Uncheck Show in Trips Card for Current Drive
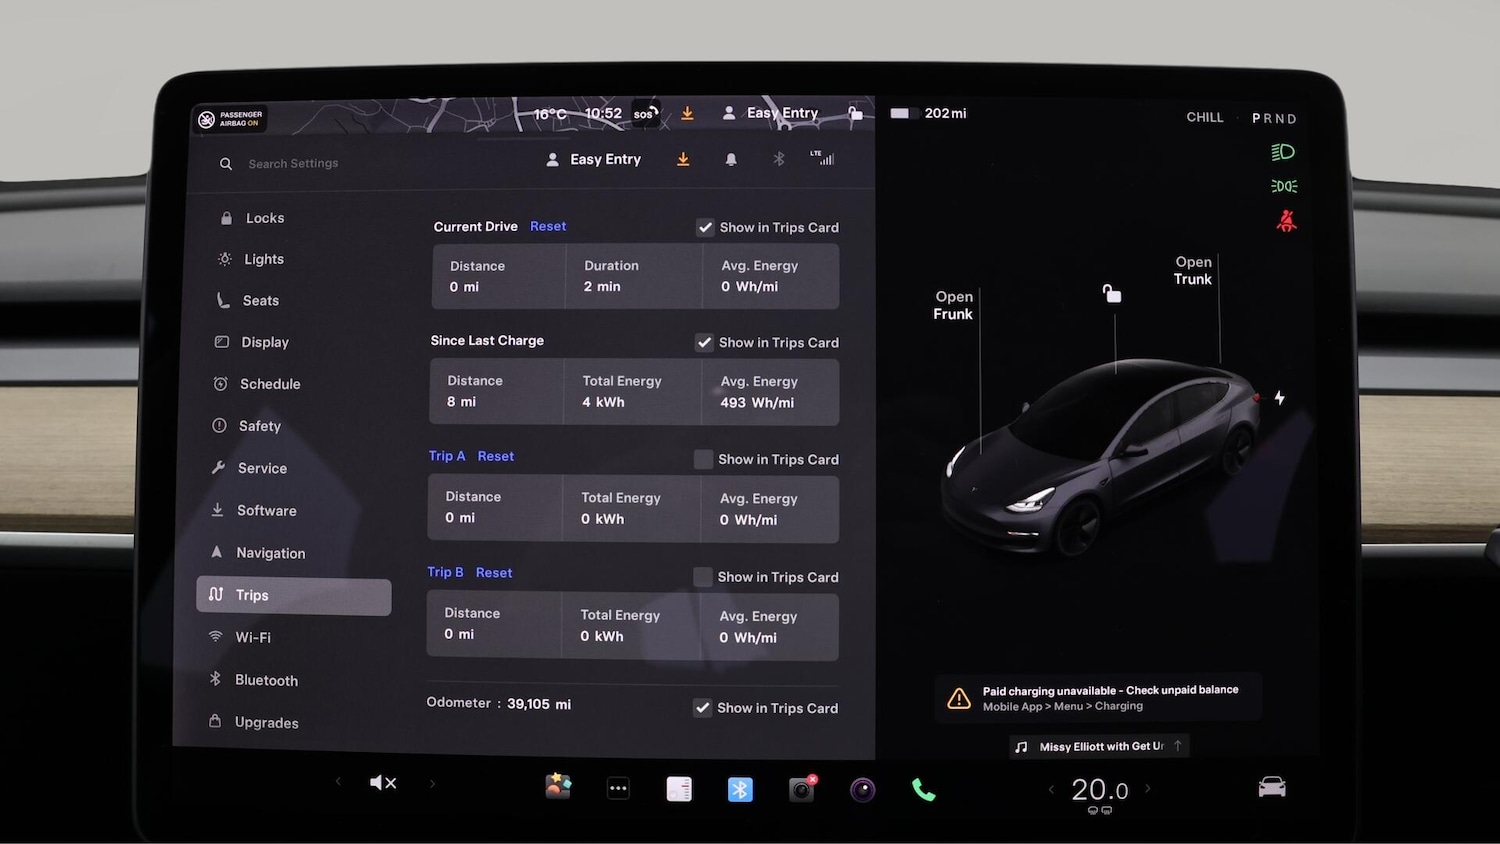The image size is (1500, 844). (705, 228)
